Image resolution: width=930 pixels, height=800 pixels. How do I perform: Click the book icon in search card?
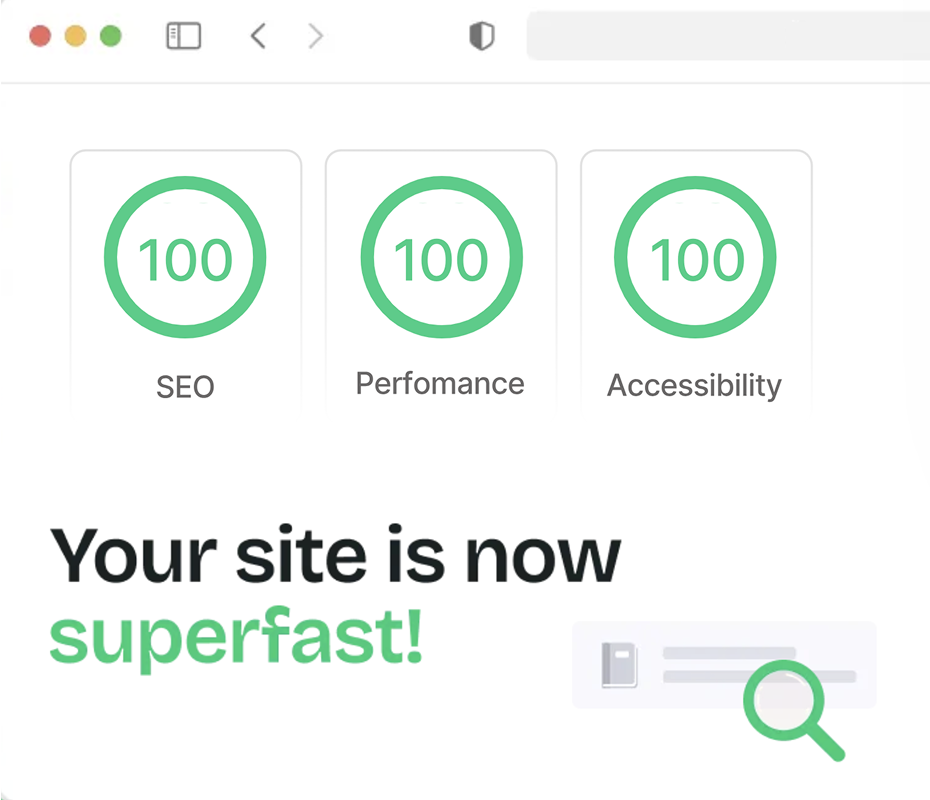[620, 665]
